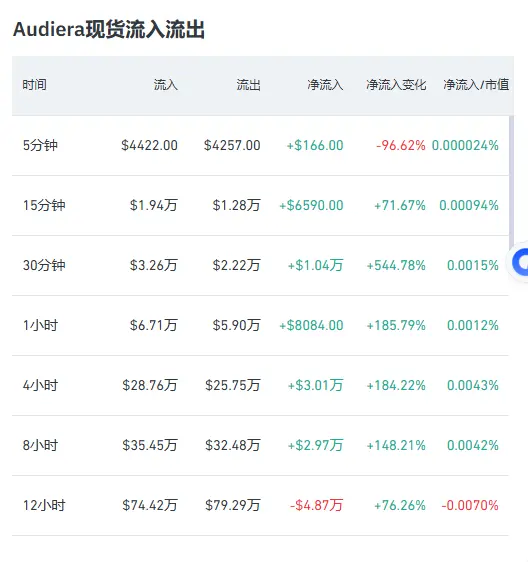The width and height of the screenshot is (528, 562).
Task: Click the $3.26万 inflow value
Action: coord(153,265)
